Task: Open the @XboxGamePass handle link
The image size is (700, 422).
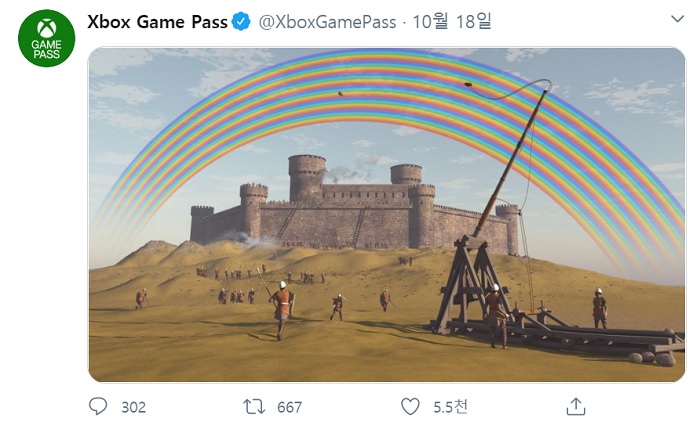Action: click(327, 22)
